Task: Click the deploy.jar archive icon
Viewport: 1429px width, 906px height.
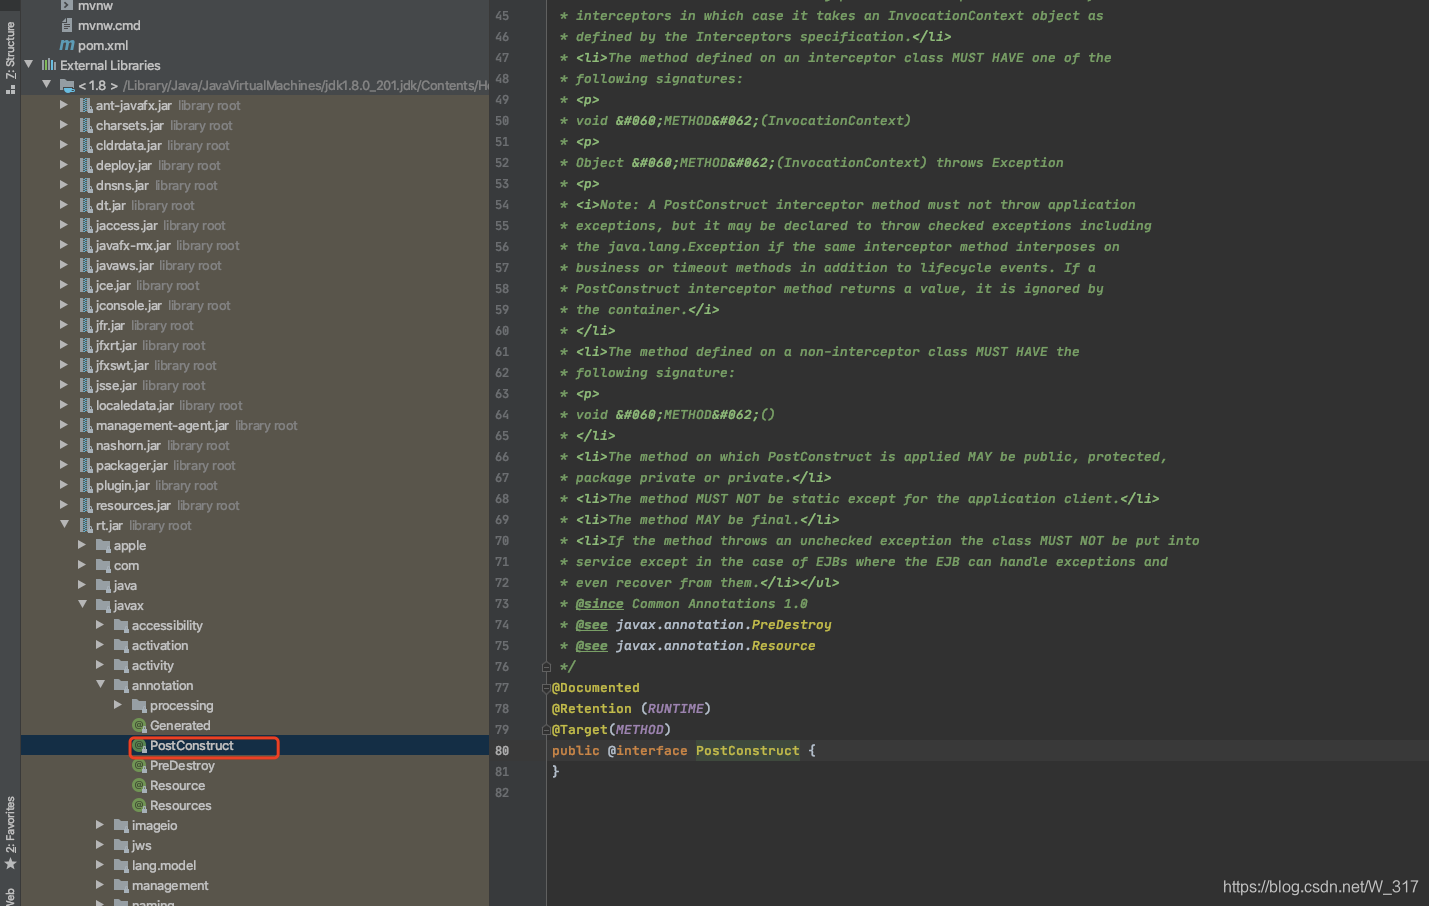Action: tap(86, 165)
